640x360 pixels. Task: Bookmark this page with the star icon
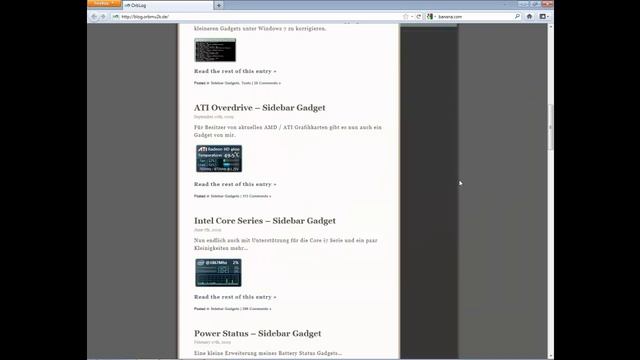pyautogui.click(x=406, y=17)
